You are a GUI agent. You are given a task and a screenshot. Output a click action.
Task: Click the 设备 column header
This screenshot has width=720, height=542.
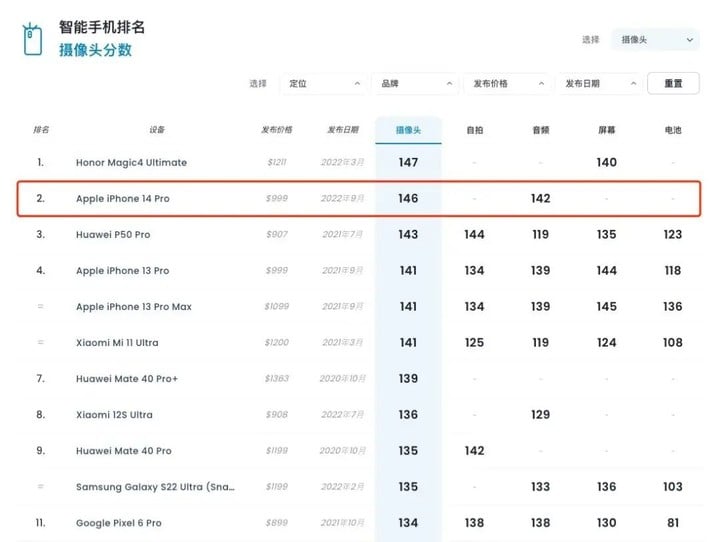point(157,130)
